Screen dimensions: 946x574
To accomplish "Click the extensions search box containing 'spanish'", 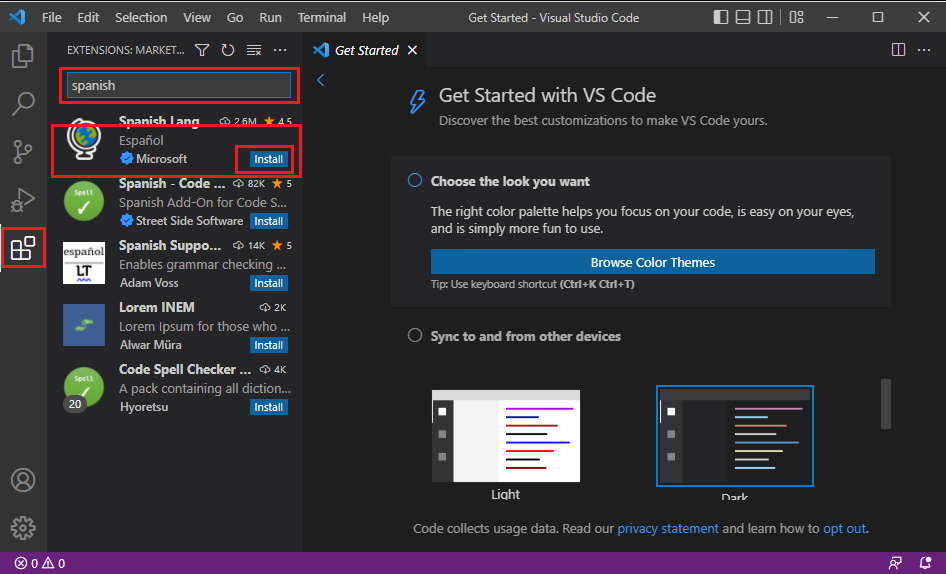I will 179,85.
